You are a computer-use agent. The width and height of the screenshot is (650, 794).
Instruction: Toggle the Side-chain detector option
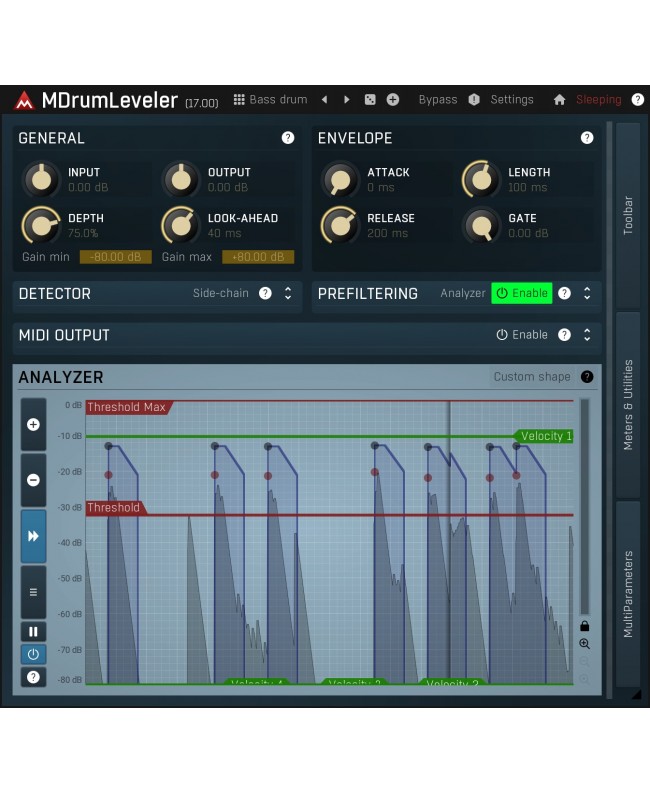pos(221,293)
